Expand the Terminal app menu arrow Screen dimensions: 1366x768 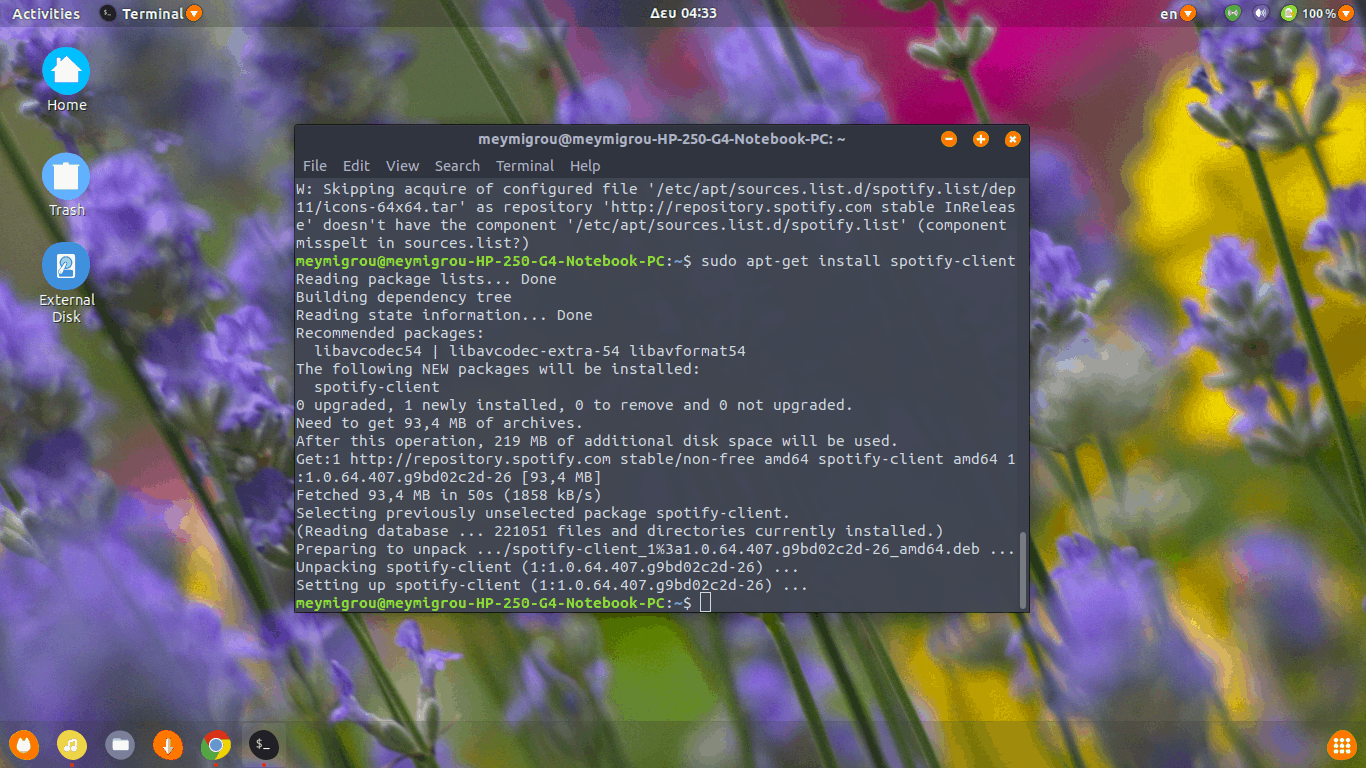(194, 13)
